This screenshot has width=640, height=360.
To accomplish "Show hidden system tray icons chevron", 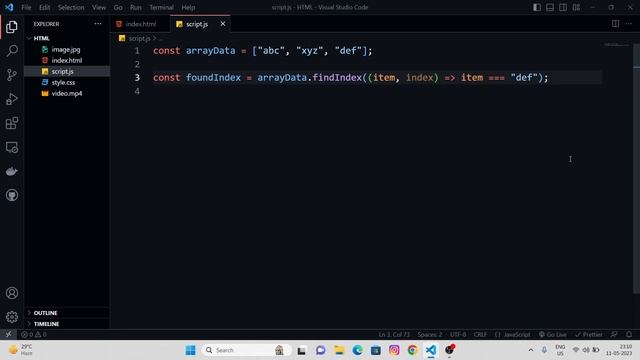I will pos(531,350).
